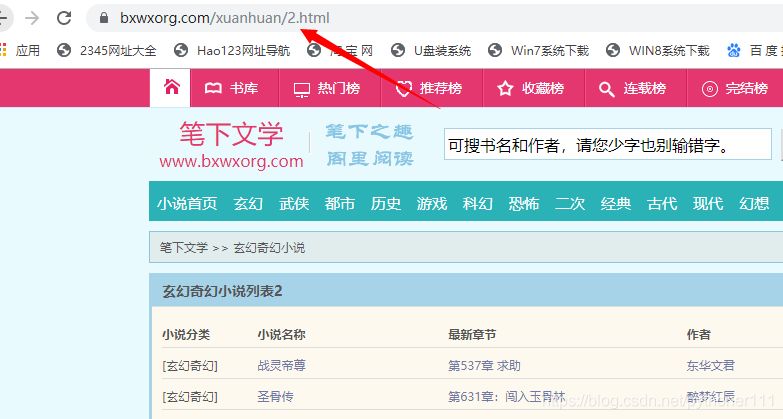
Task: Open the novel 战灵帝尊
Action: pyautogui.click(x=282, y=366)
